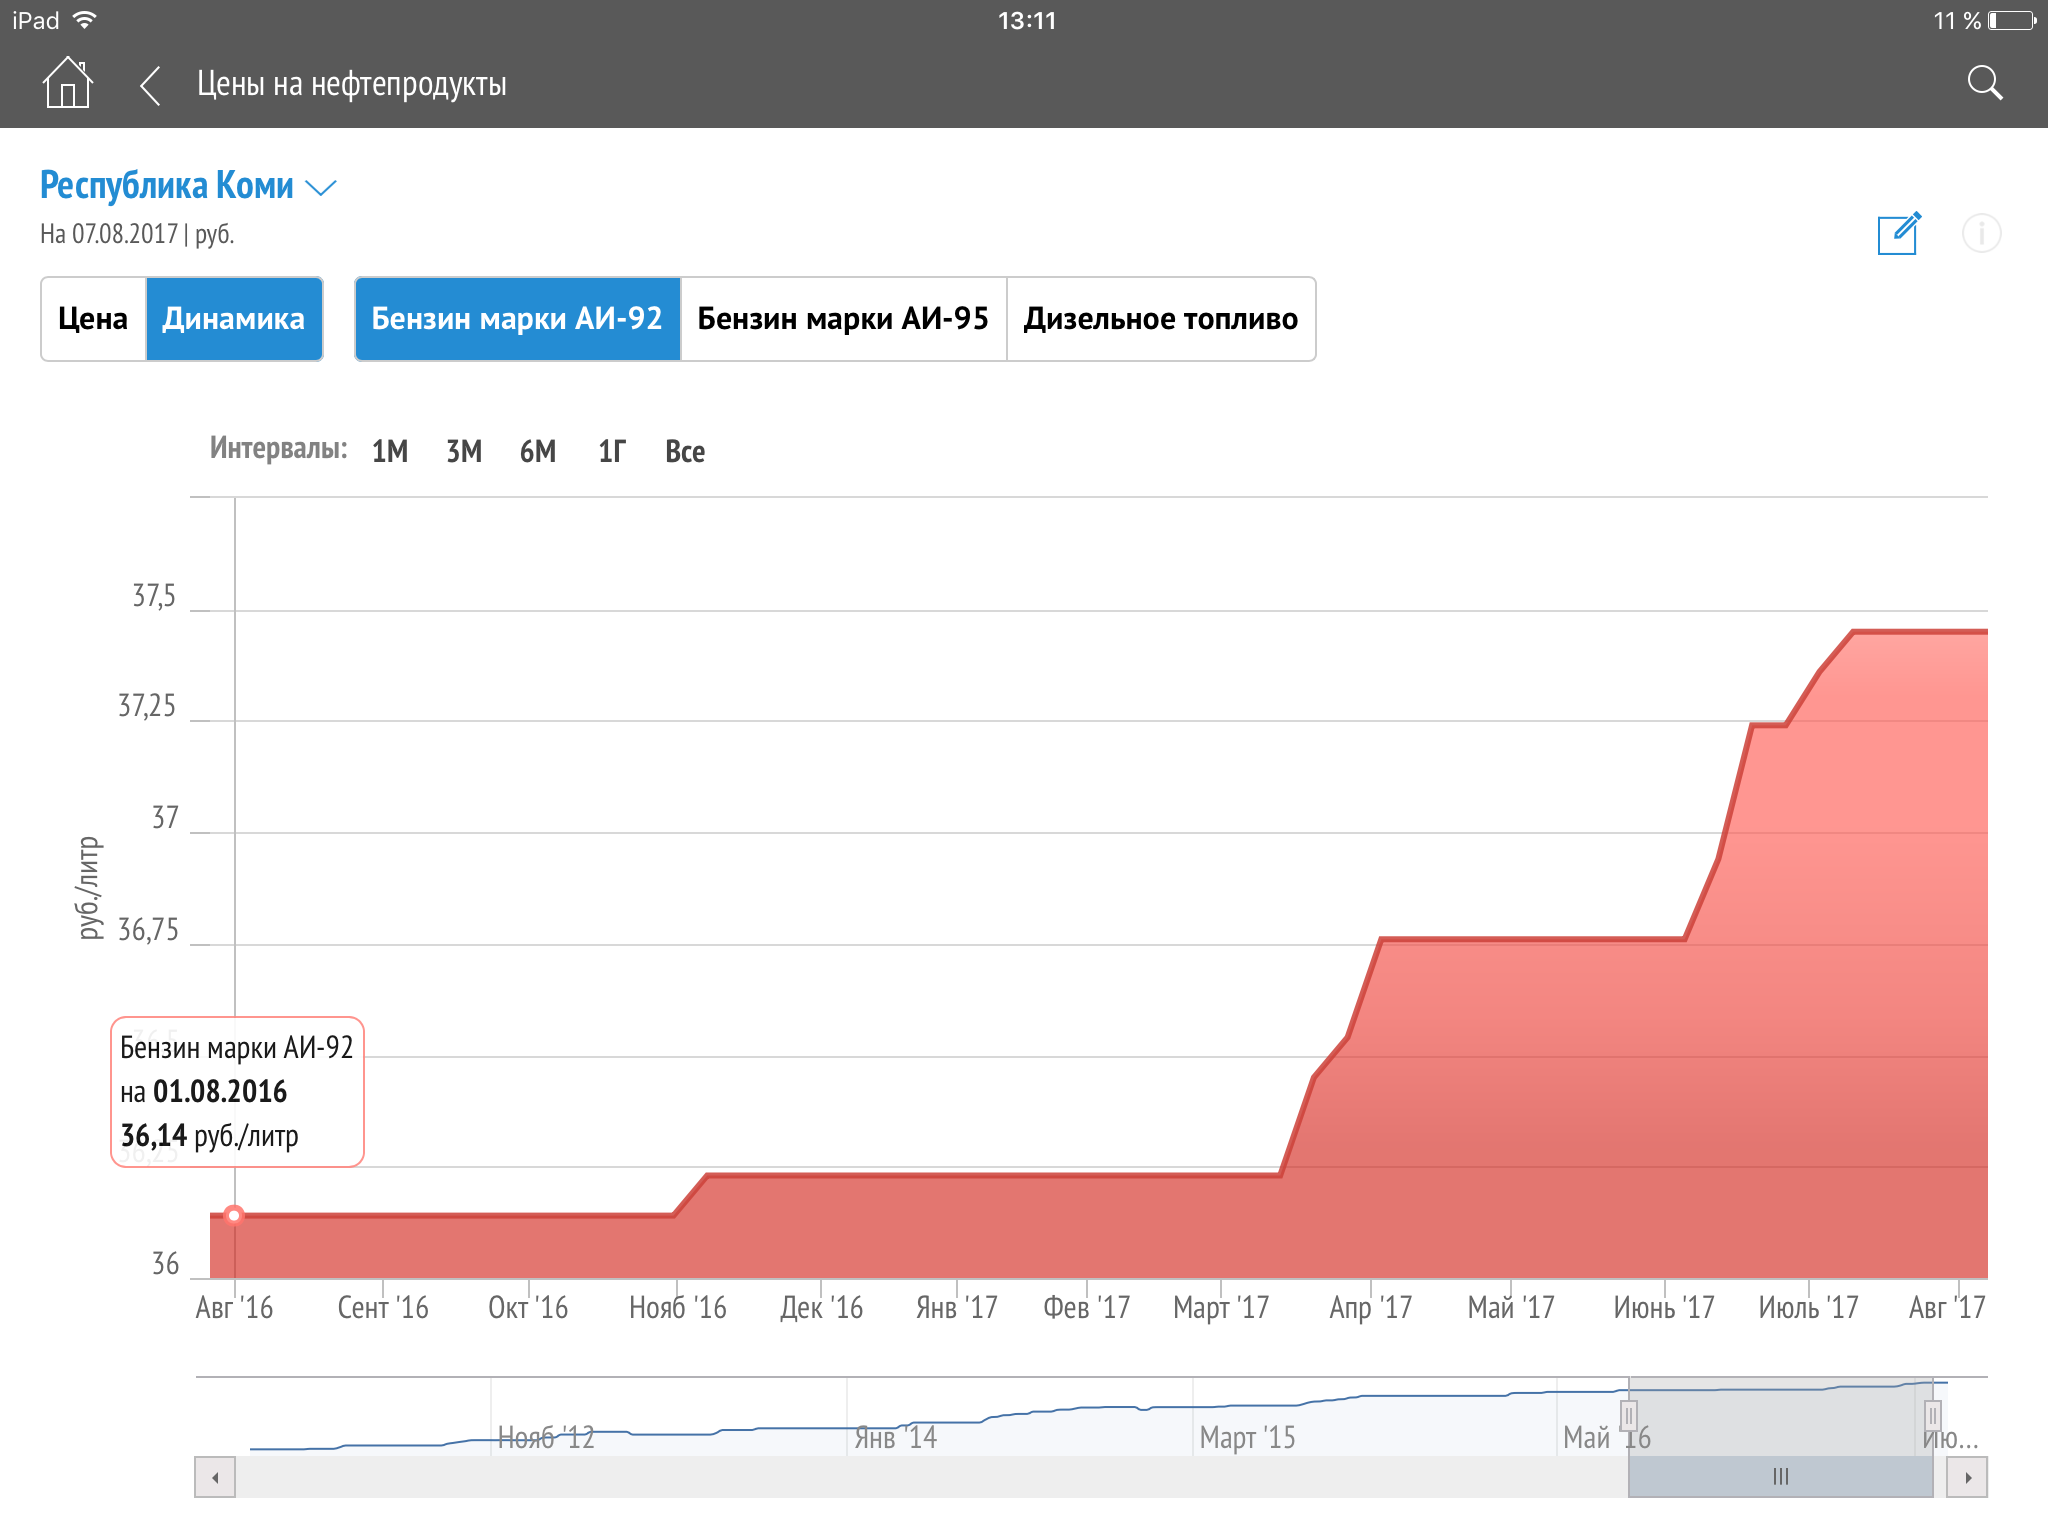This screenshot has width=2048, height=1536.
Task: Click the horizontal scrollbar thumb
Action: (1780, 1477)
